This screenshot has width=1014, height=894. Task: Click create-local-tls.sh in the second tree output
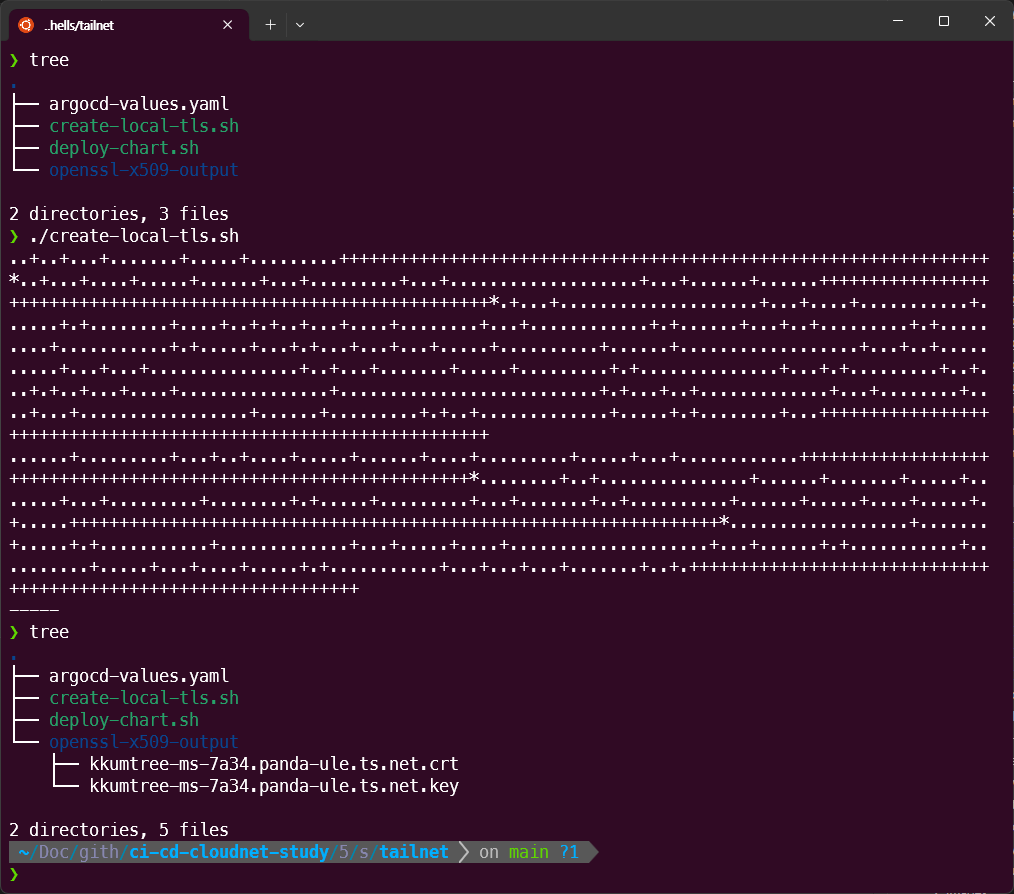[x=144, y=698]
